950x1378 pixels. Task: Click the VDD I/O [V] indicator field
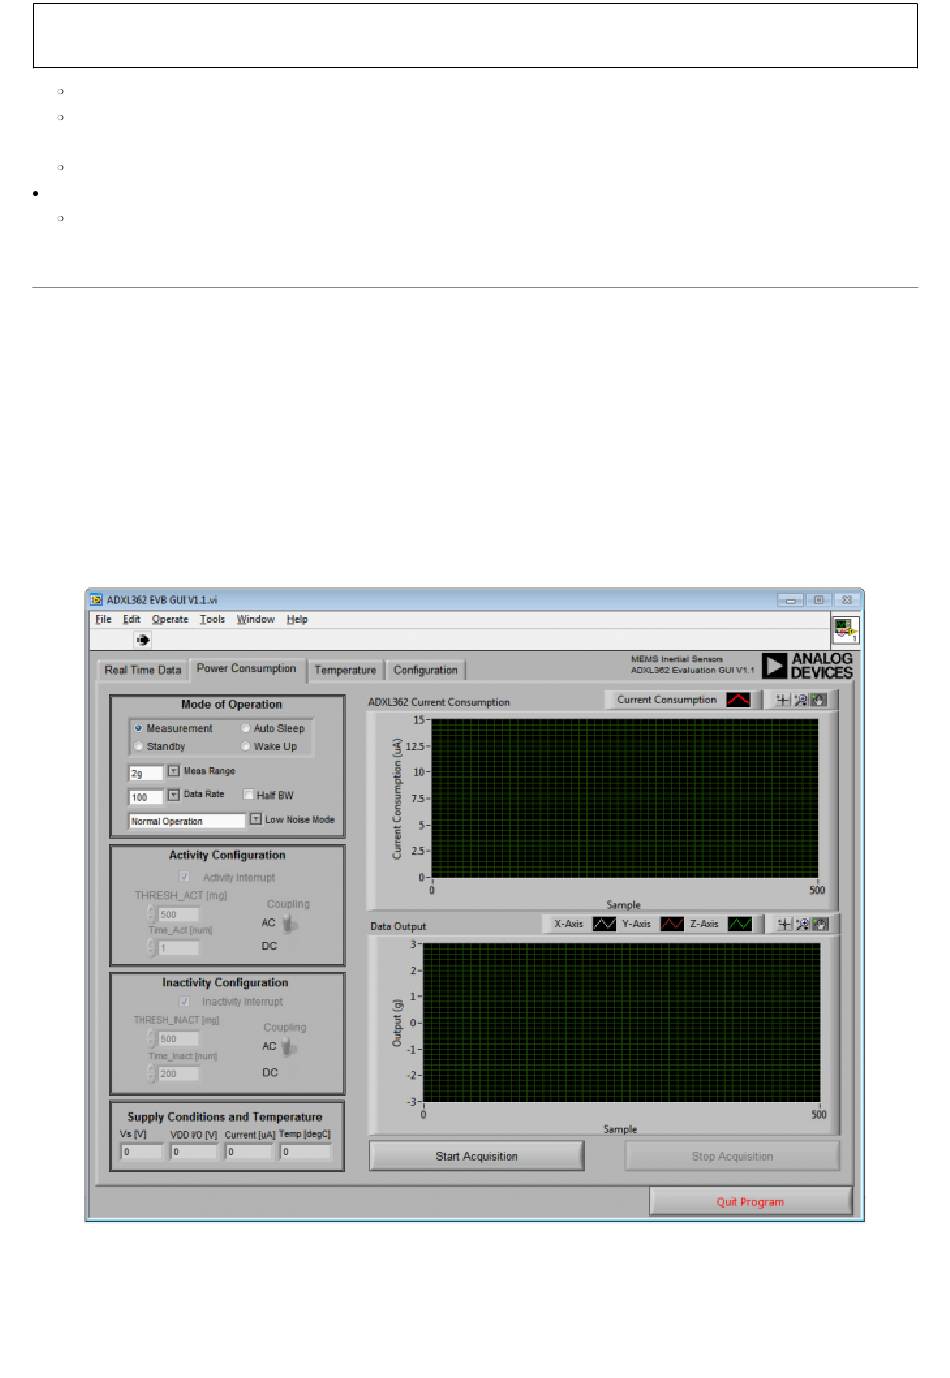[194, 1152]
